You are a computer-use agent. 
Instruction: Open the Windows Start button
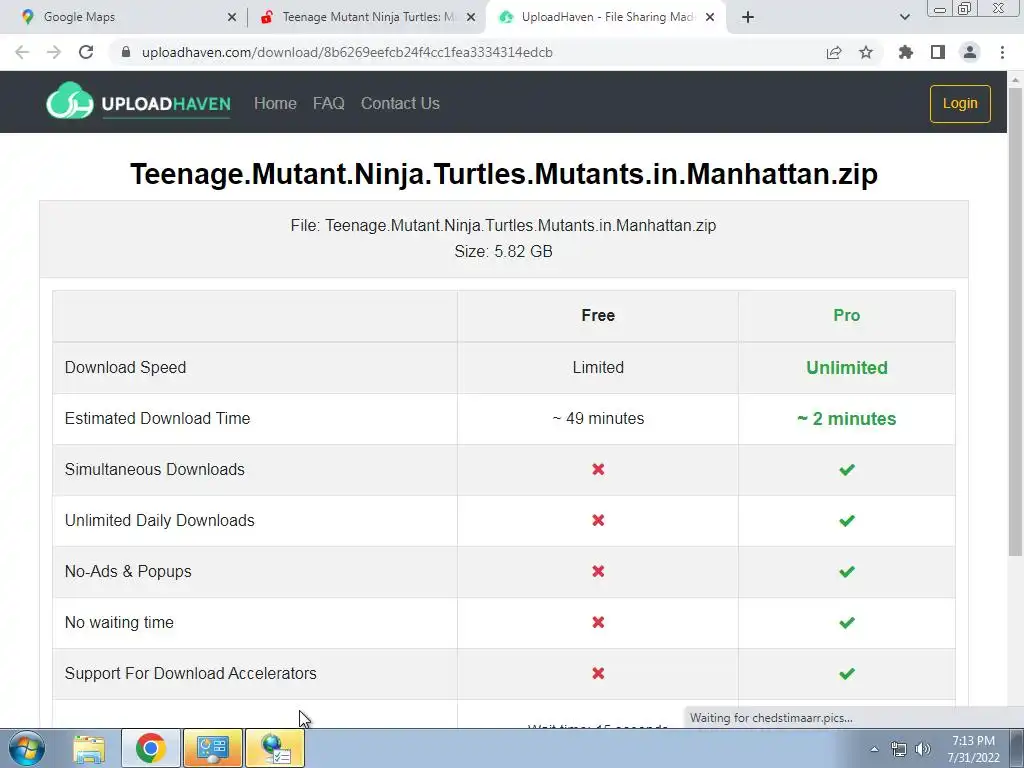coord(26,748)
